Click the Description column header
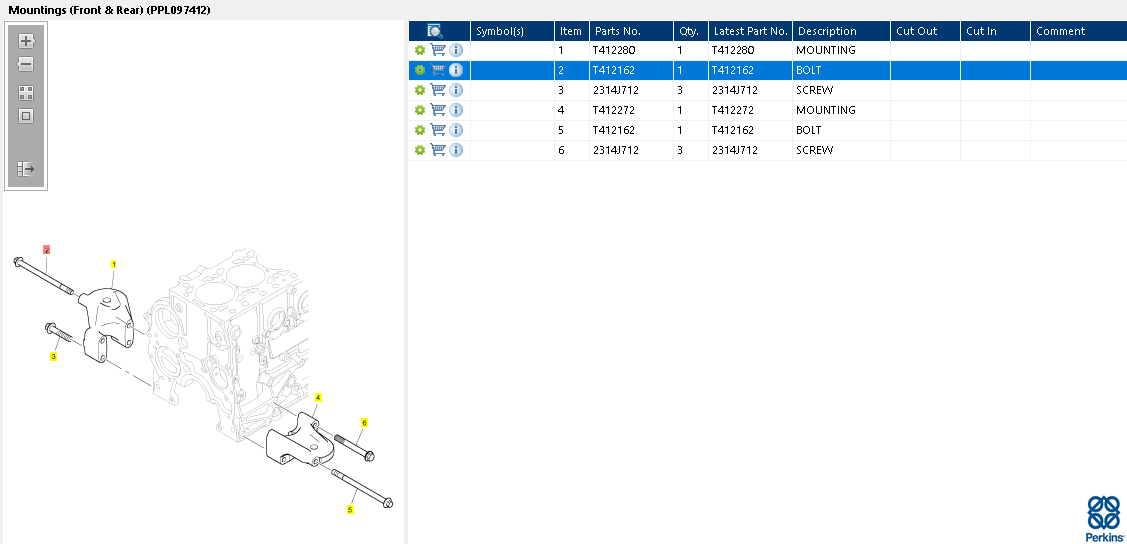Viewport: 1127px width, 544px height. click(827, 31)
